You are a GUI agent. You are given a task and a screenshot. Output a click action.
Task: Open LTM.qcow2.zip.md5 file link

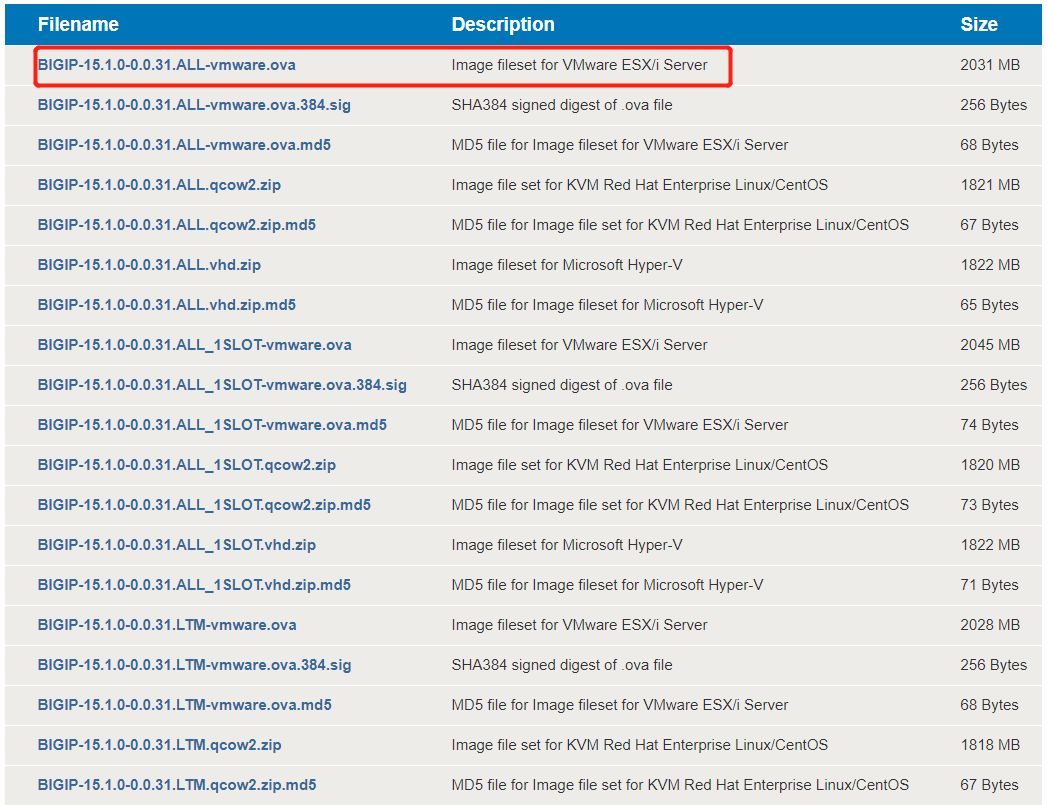[177, 786]
